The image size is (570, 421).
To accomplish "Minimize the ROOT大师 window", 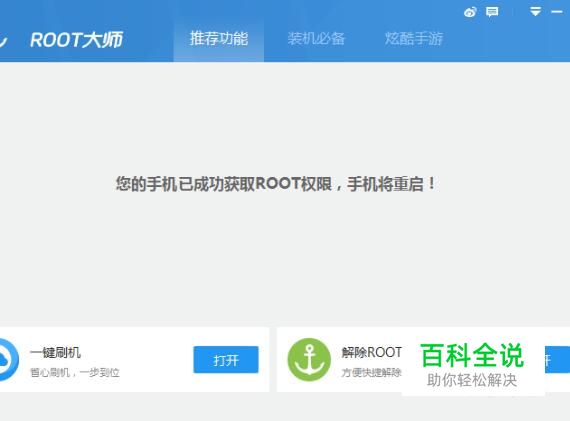I will click(557, 12).
